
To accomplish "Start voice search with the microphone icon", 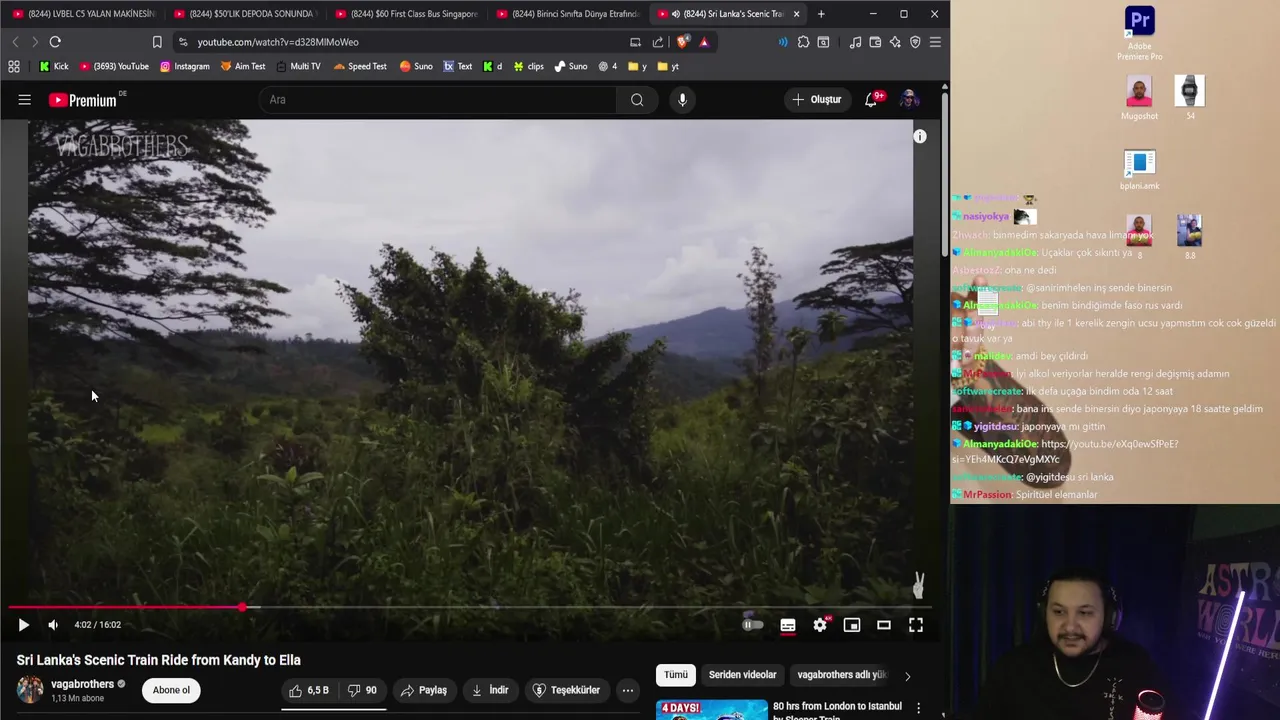I will click(x=682, y=100).
